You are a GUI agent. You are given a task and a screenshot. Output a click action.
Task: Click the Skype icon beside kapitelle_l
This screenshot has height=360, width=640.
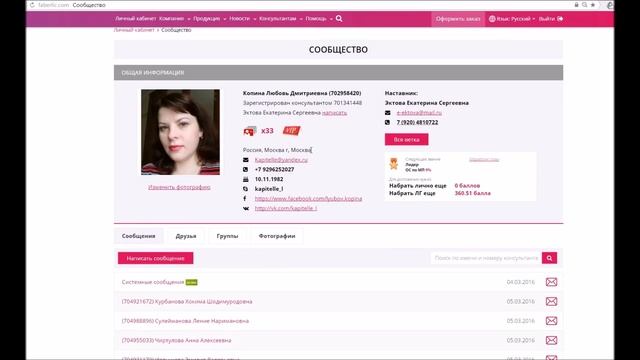coord(246,189)
